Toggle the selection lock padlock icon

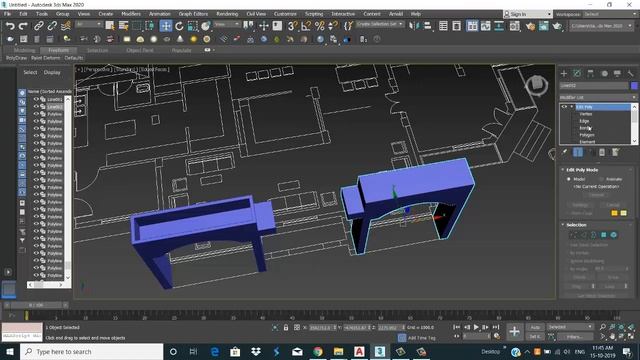(x=286, y=327)
